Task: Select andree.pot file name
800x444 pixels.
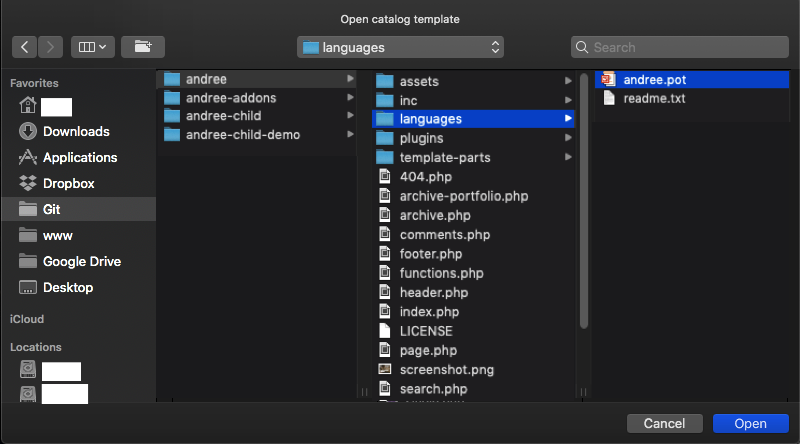Action: tap(655, 80)
